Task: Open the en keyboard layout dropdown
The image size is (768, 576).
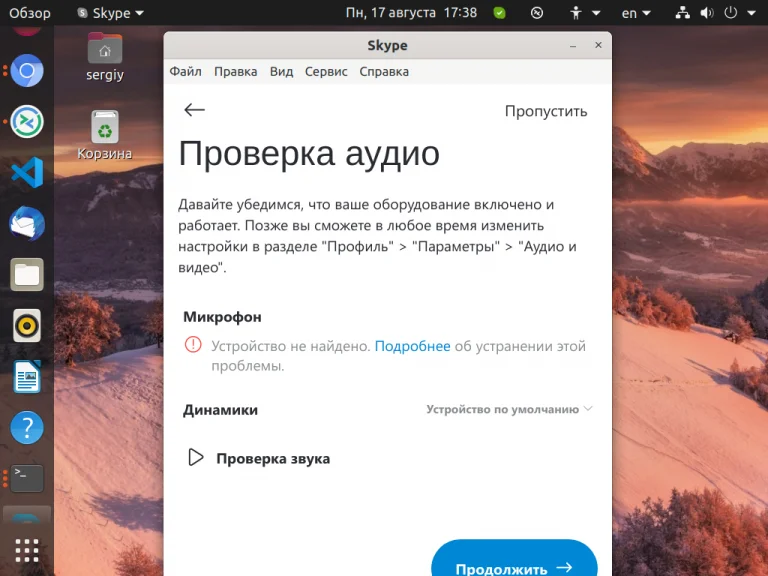Action: 636,13
